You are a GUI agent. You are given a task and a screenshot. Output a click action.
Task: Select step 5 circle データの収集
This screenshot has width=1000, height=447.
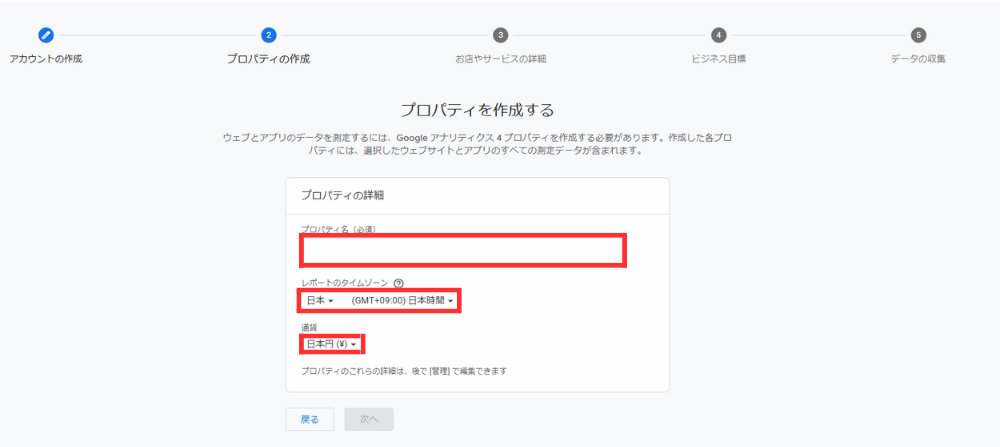click(918, 35)
